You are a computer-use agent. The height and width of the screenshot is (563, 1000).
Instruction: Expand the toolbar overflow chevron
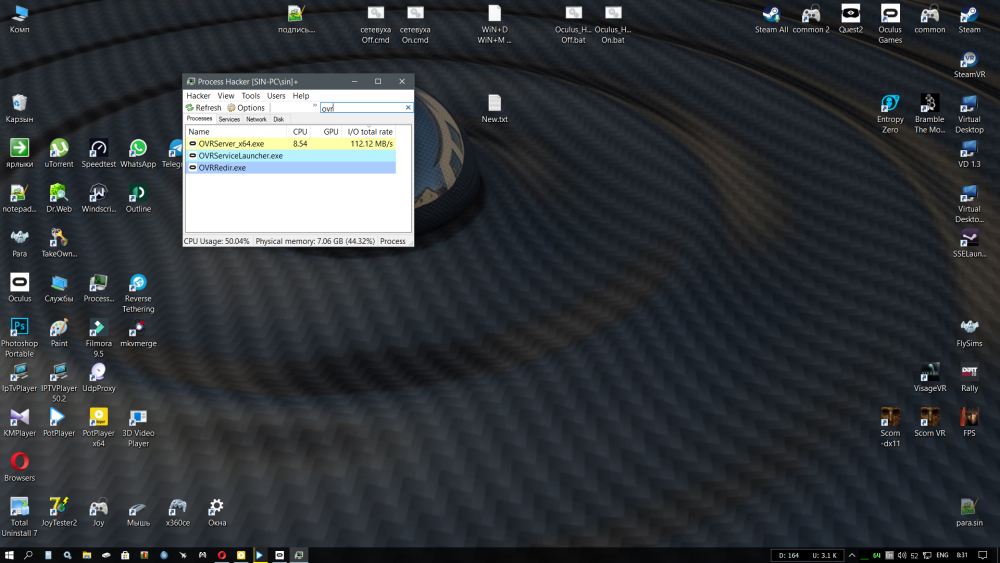314,106
